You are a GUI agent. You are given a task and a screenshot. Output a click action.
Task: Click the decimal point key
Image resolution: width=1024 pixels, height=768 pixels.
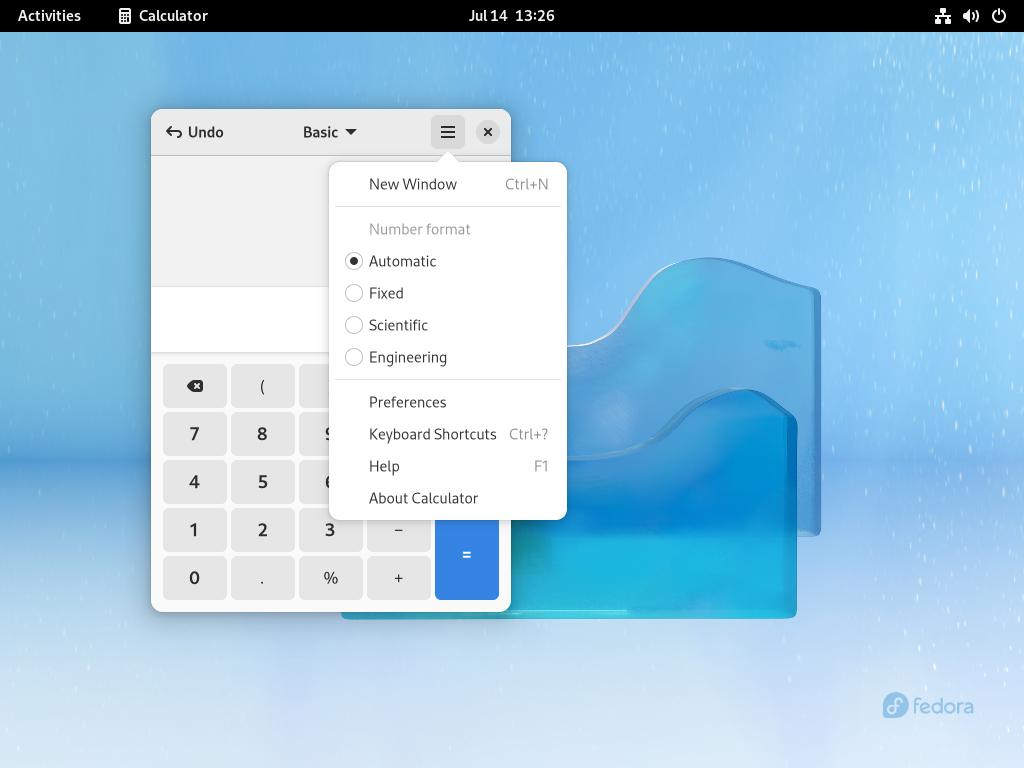(x=263, y=578)
